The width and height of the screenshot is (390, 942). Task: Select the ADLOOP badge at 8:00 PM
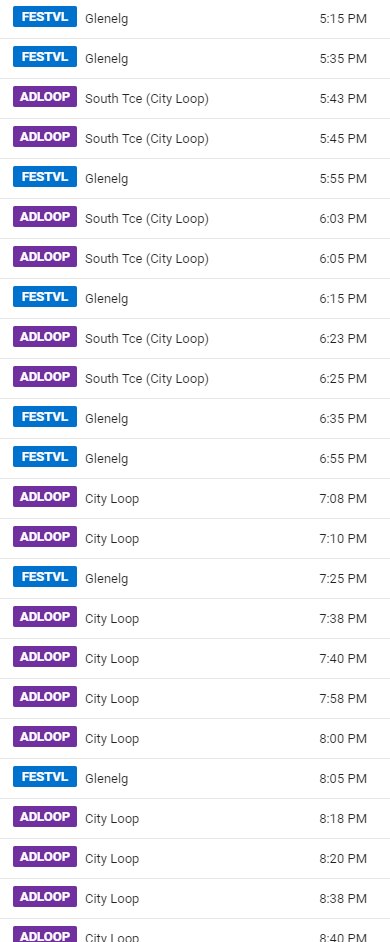45,737
